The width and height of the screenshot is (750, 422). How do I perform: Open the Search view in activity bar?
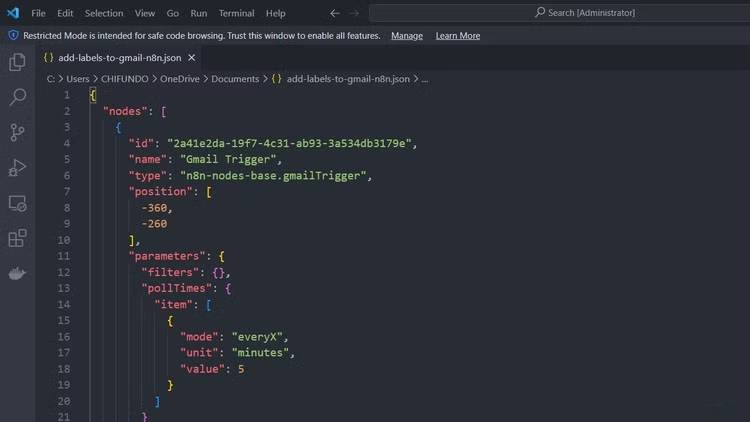17,97
